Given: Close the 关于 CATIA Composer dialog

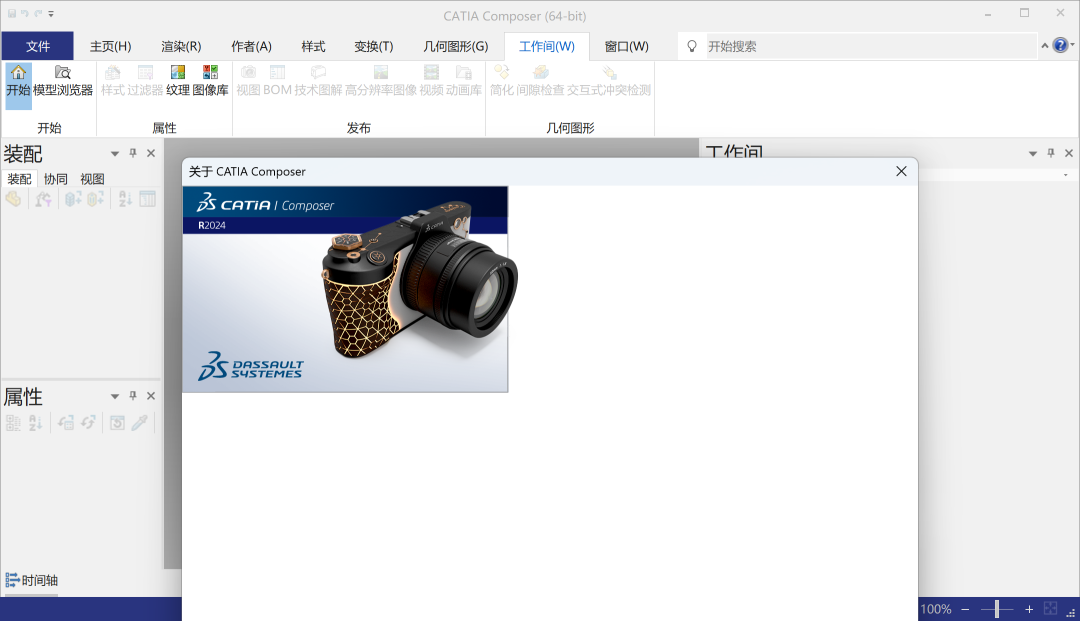Looking at the screenshot, I should 901,171.
